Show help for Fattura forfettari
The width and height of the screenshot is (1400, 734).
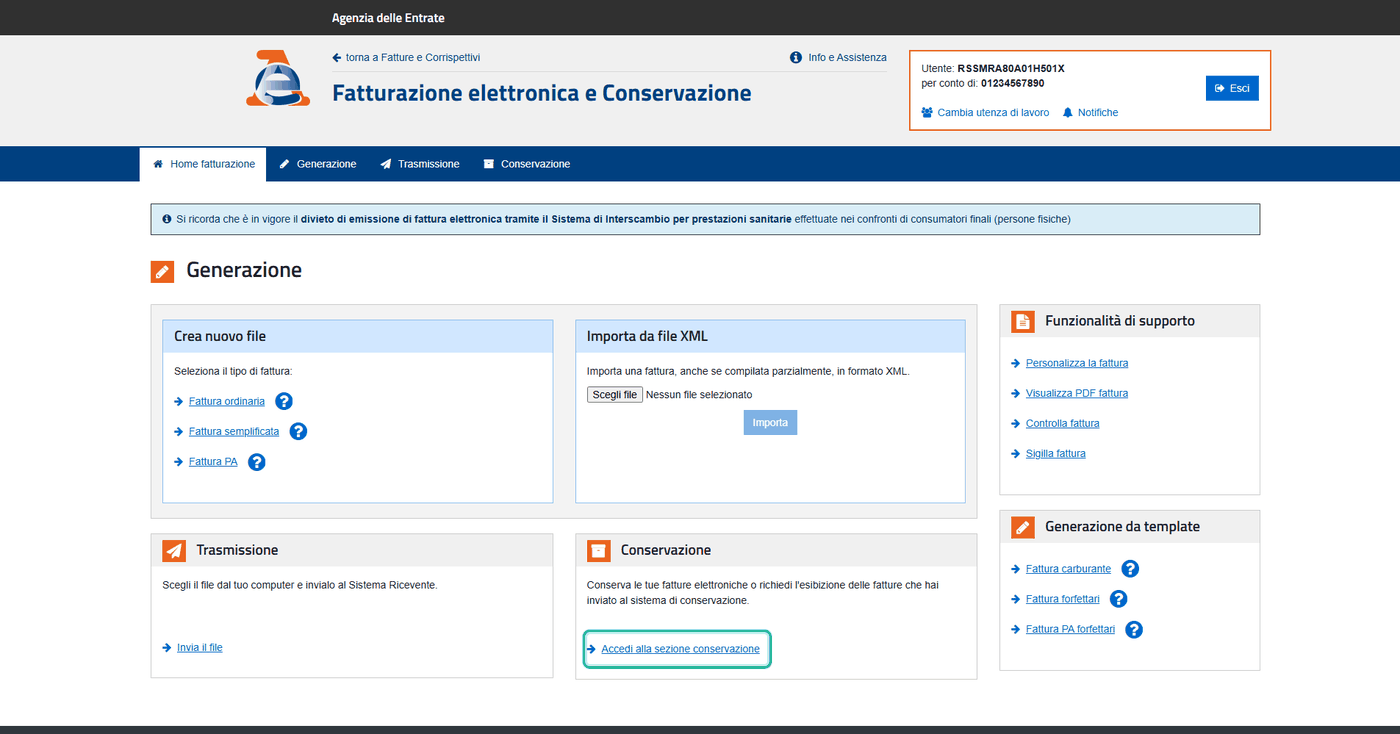click(x=1119, y=599)
